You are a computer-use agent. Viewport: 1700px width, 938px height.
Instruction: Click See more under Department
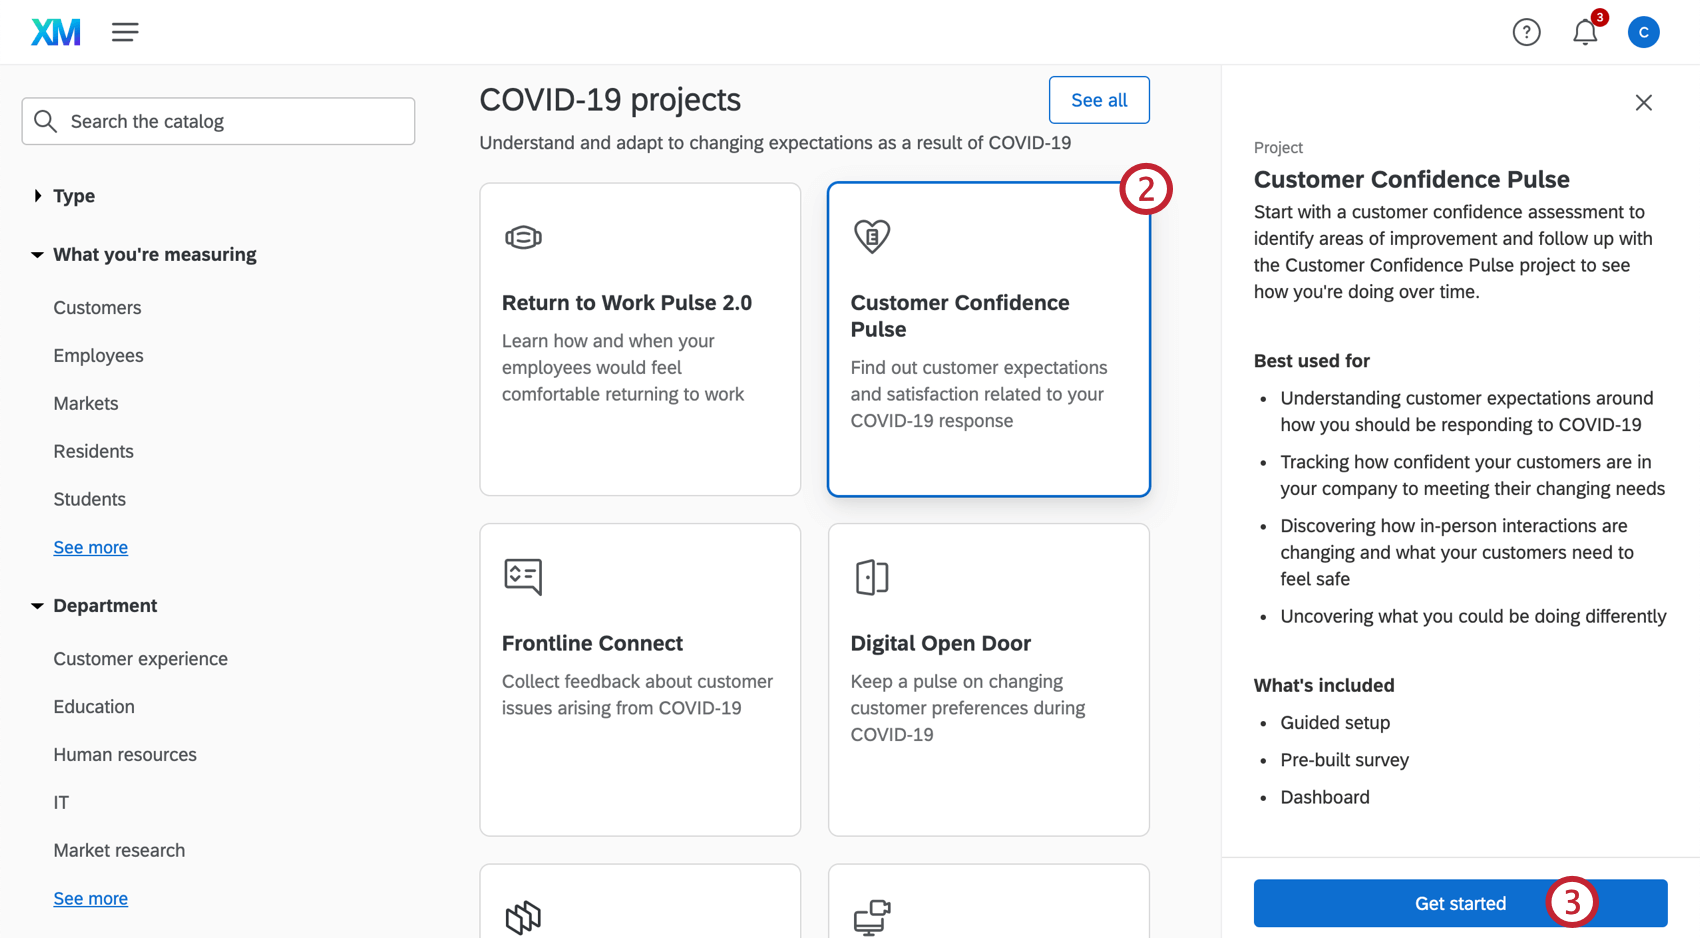pyautogui.click(x=90, y=898)
